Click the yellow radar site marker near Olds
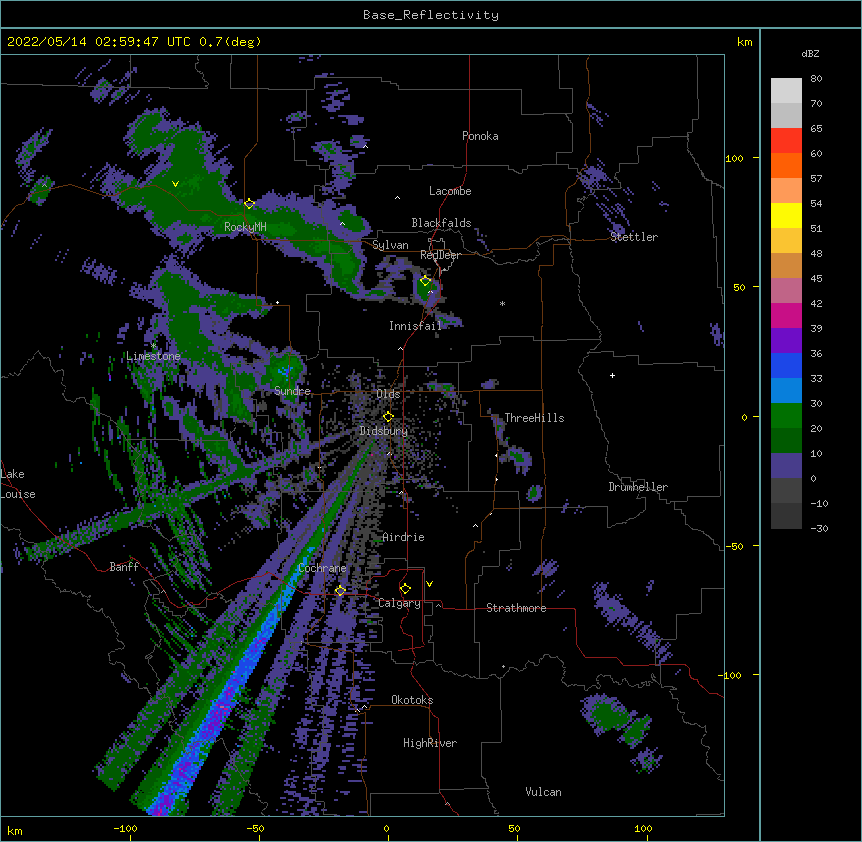The width and height of the screenshot is (862, 842). coord(388,416)
